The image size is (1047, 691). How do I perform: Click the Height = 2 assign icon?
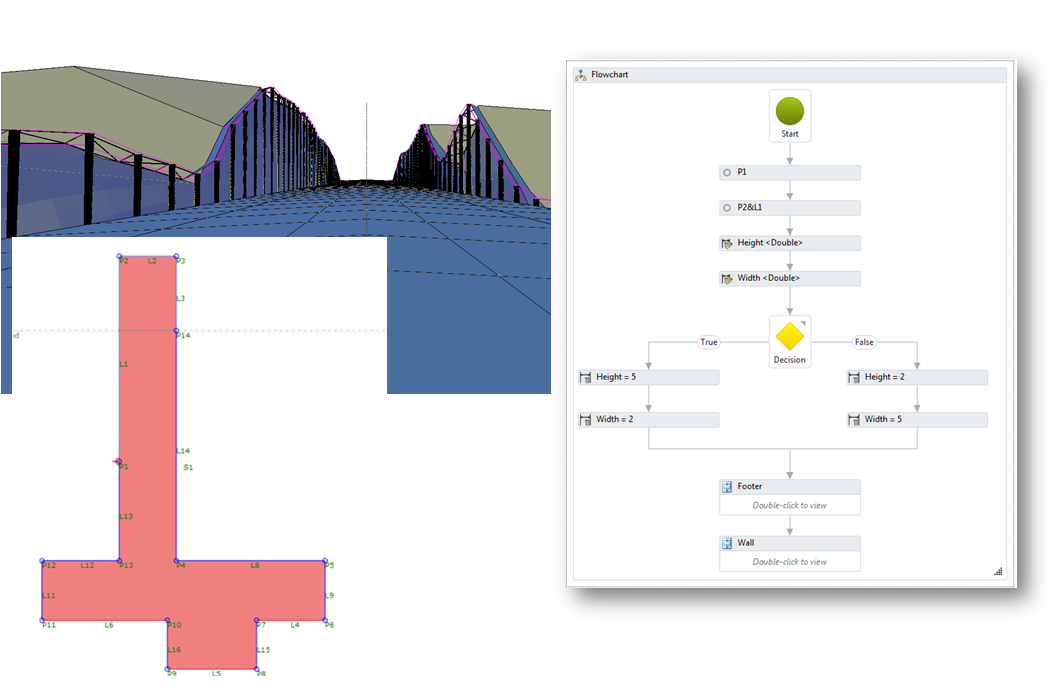(854, 377)
